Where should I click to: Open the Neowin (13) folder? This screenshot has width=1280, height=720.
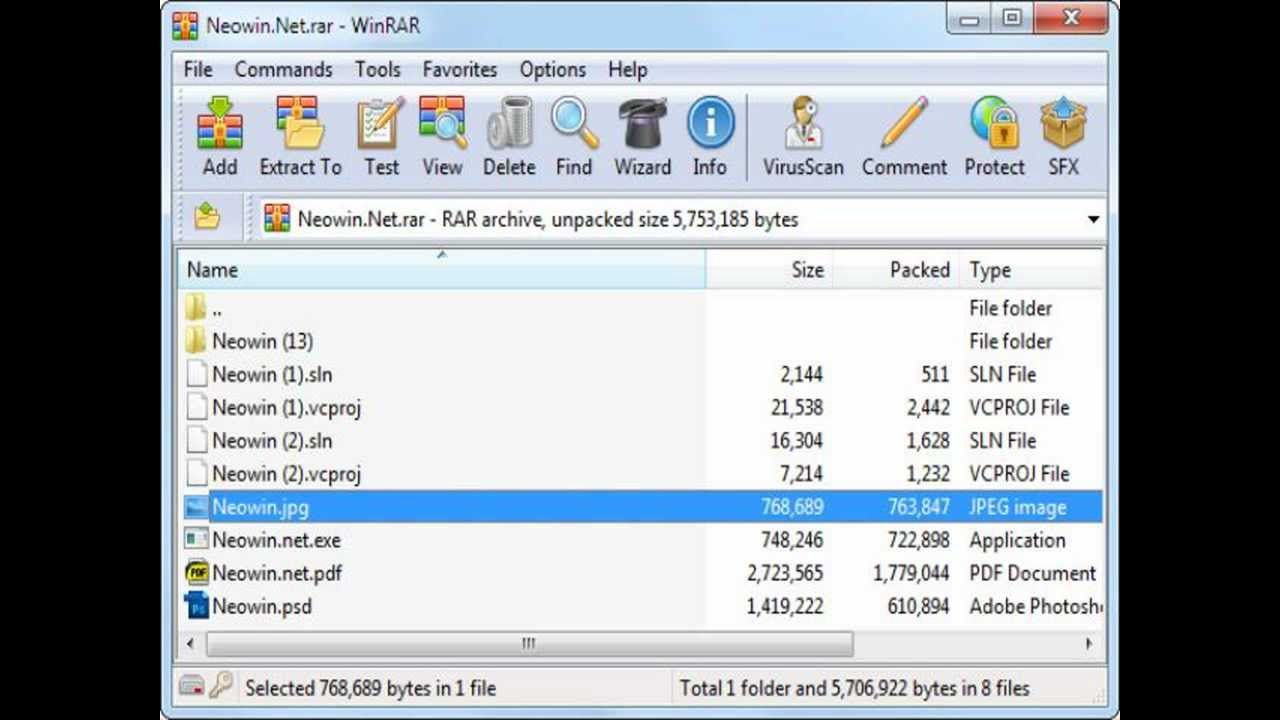(x=262, y=341)
